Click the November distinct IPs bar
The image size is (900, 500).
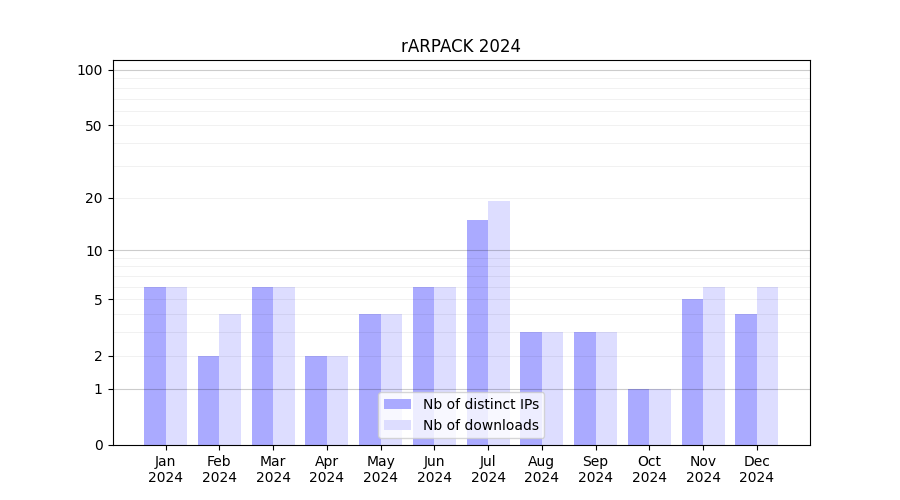[692, 371]
